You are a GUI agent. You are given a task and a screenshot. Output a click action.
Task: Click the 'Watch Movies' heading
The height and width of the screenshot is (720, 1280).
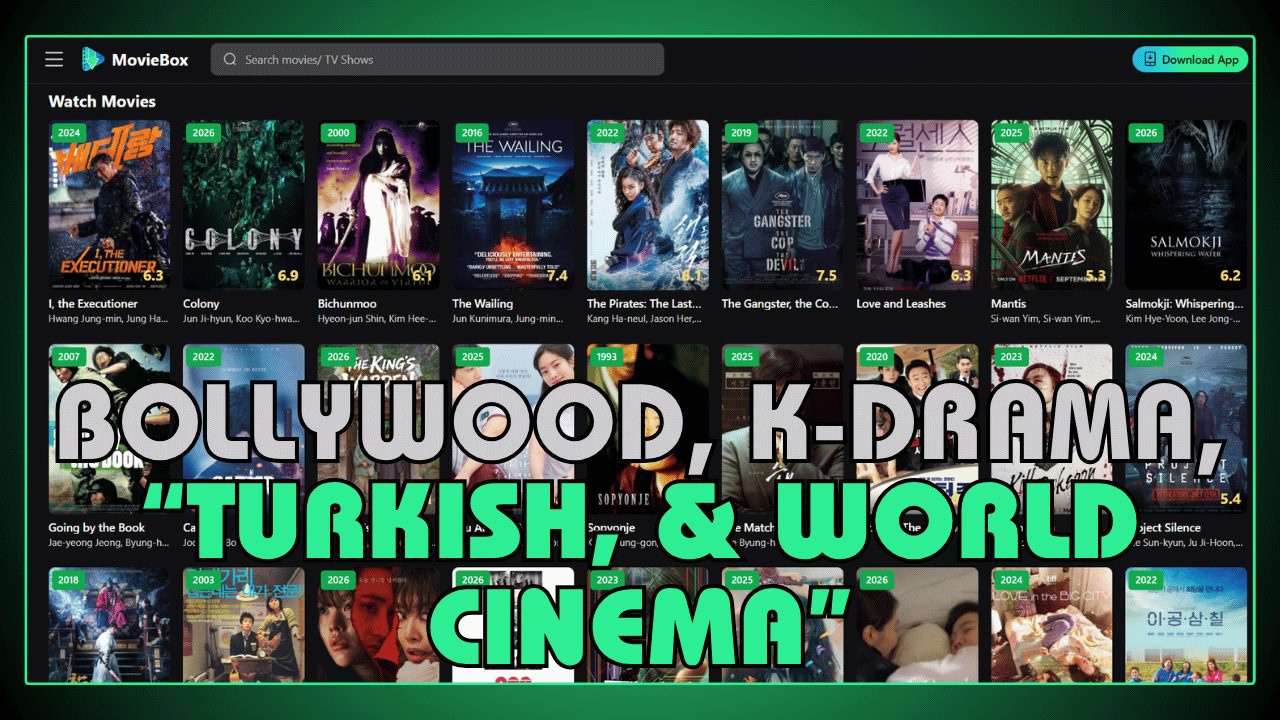point(102,101)
